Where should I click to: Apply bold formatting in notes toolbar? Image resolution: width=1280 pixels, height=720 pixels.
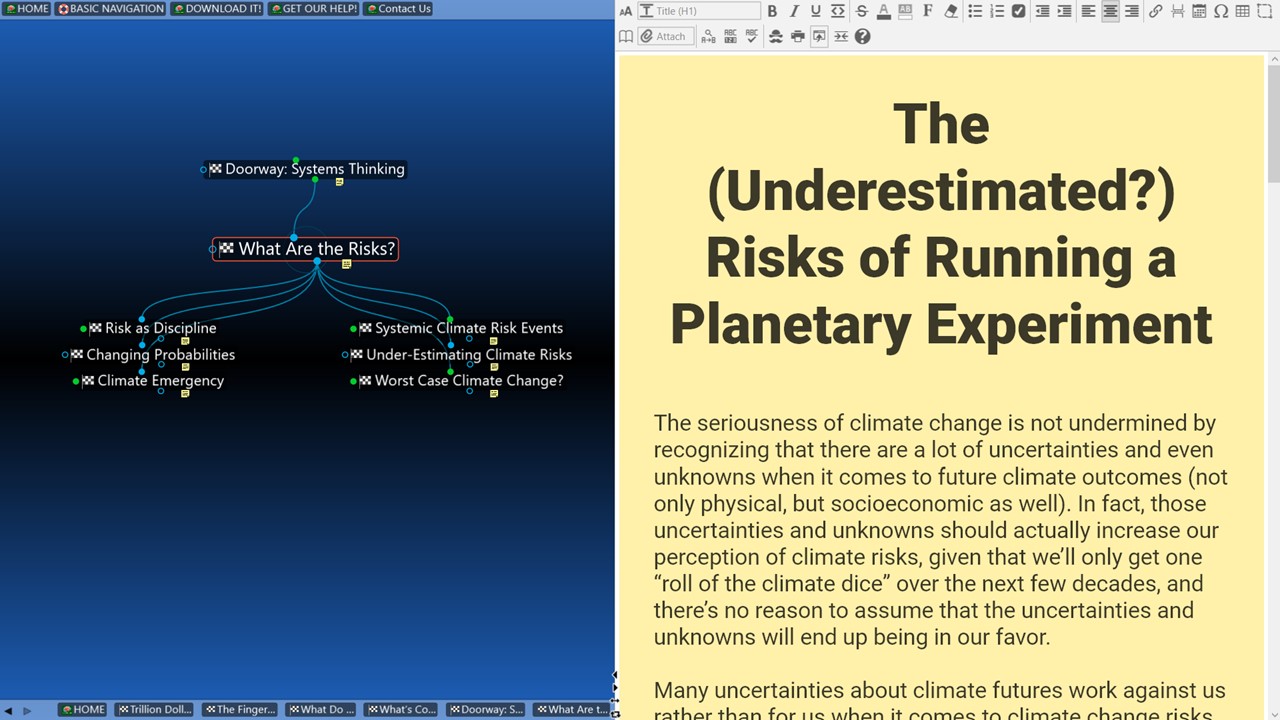pyautogui.click(x=772, y=11)
